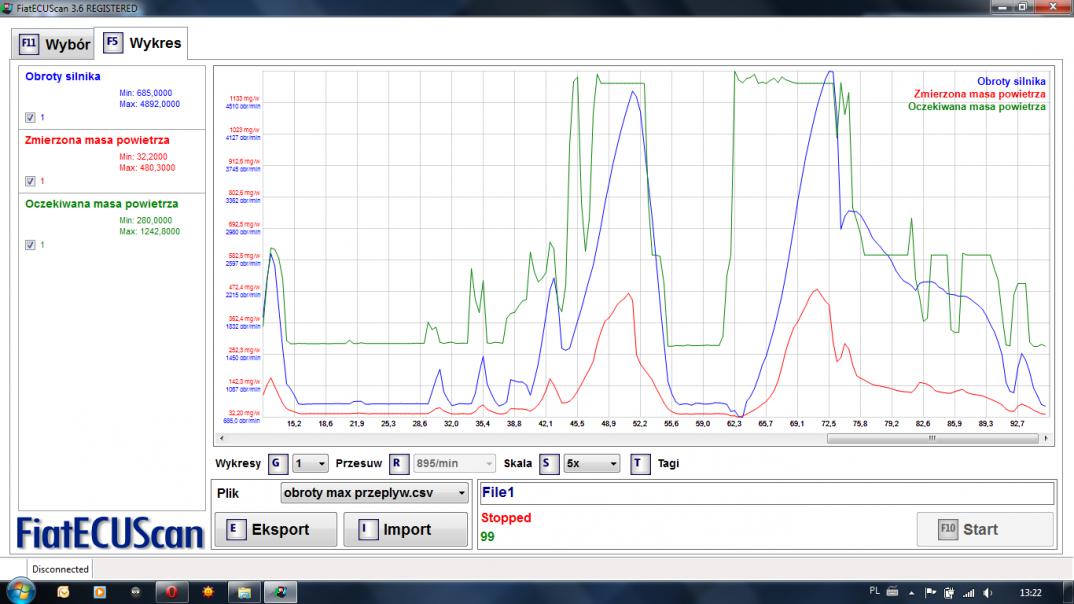This screenshot has height=604, width=1074.
Task: Click the E icon on the Eksport button
Action: [236, 529]
